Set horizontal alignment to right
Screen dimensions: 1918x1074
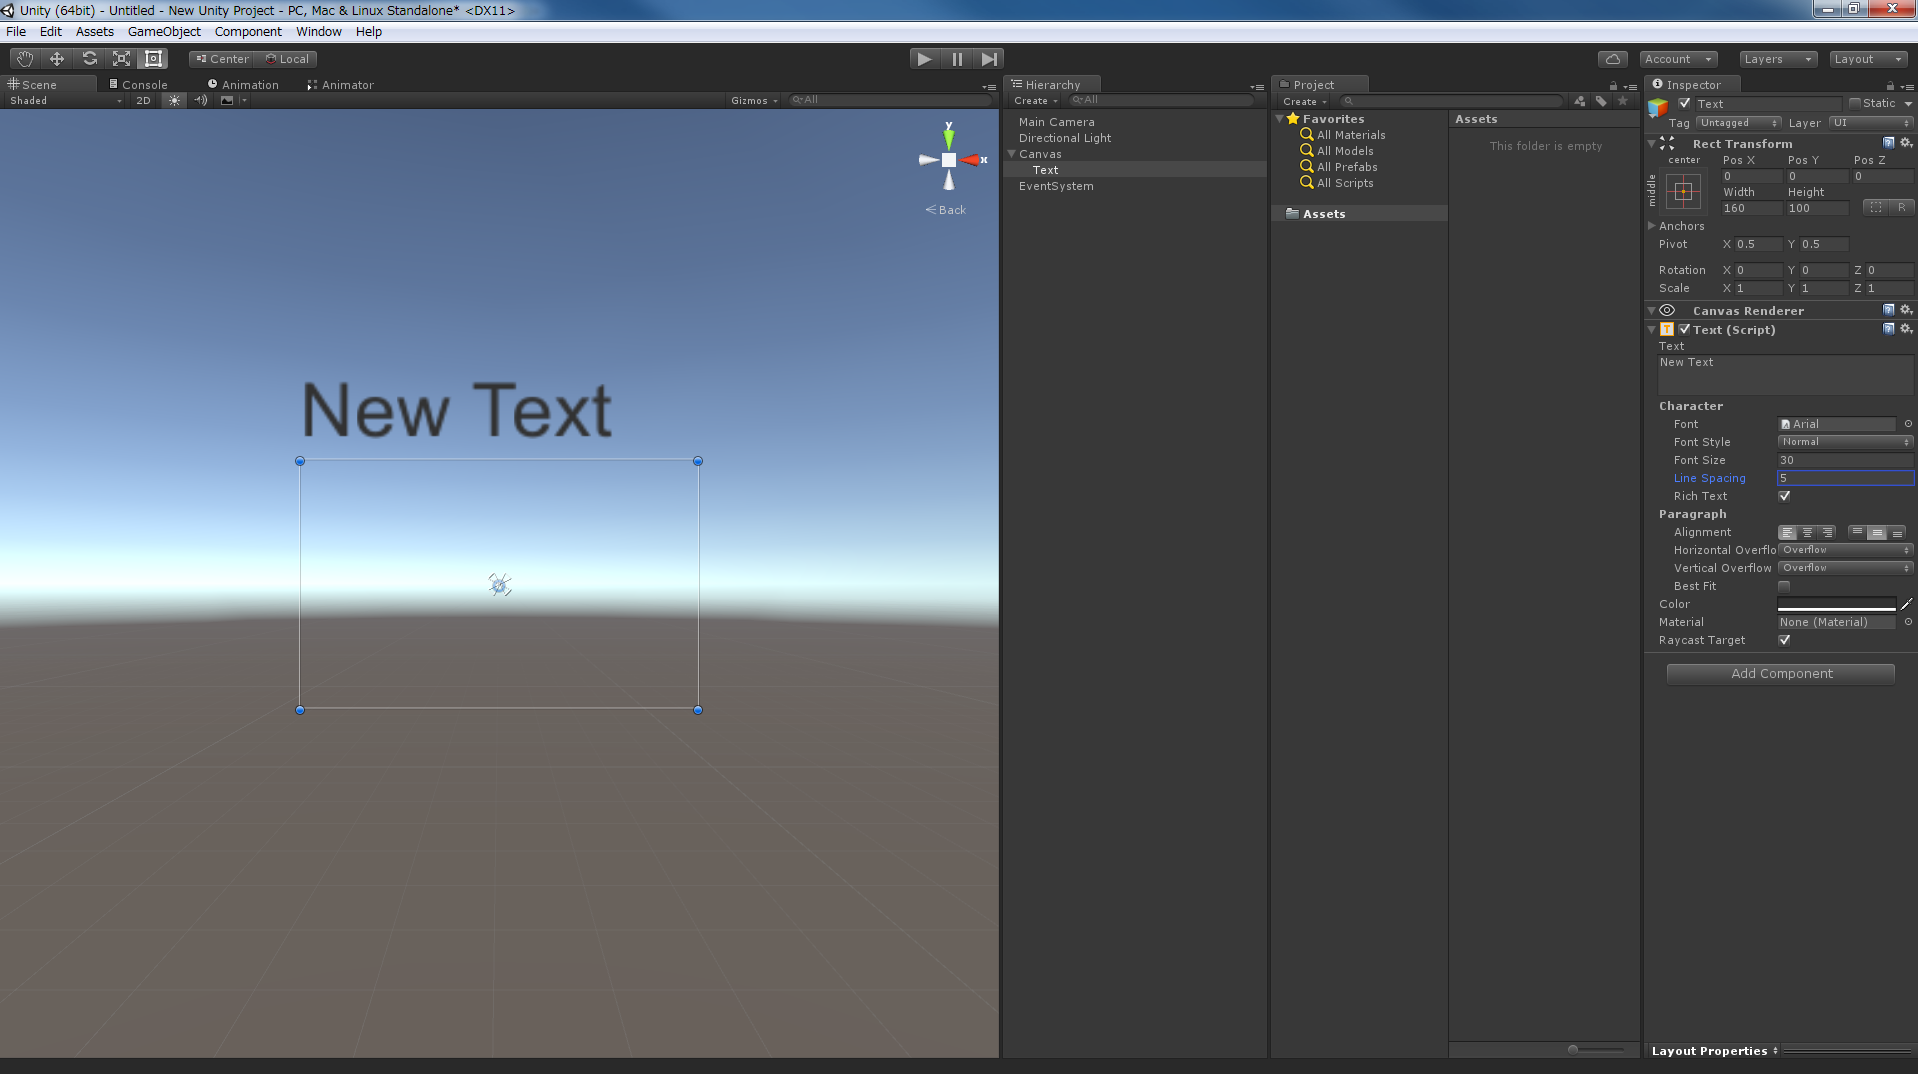(x=1827, y=533)
